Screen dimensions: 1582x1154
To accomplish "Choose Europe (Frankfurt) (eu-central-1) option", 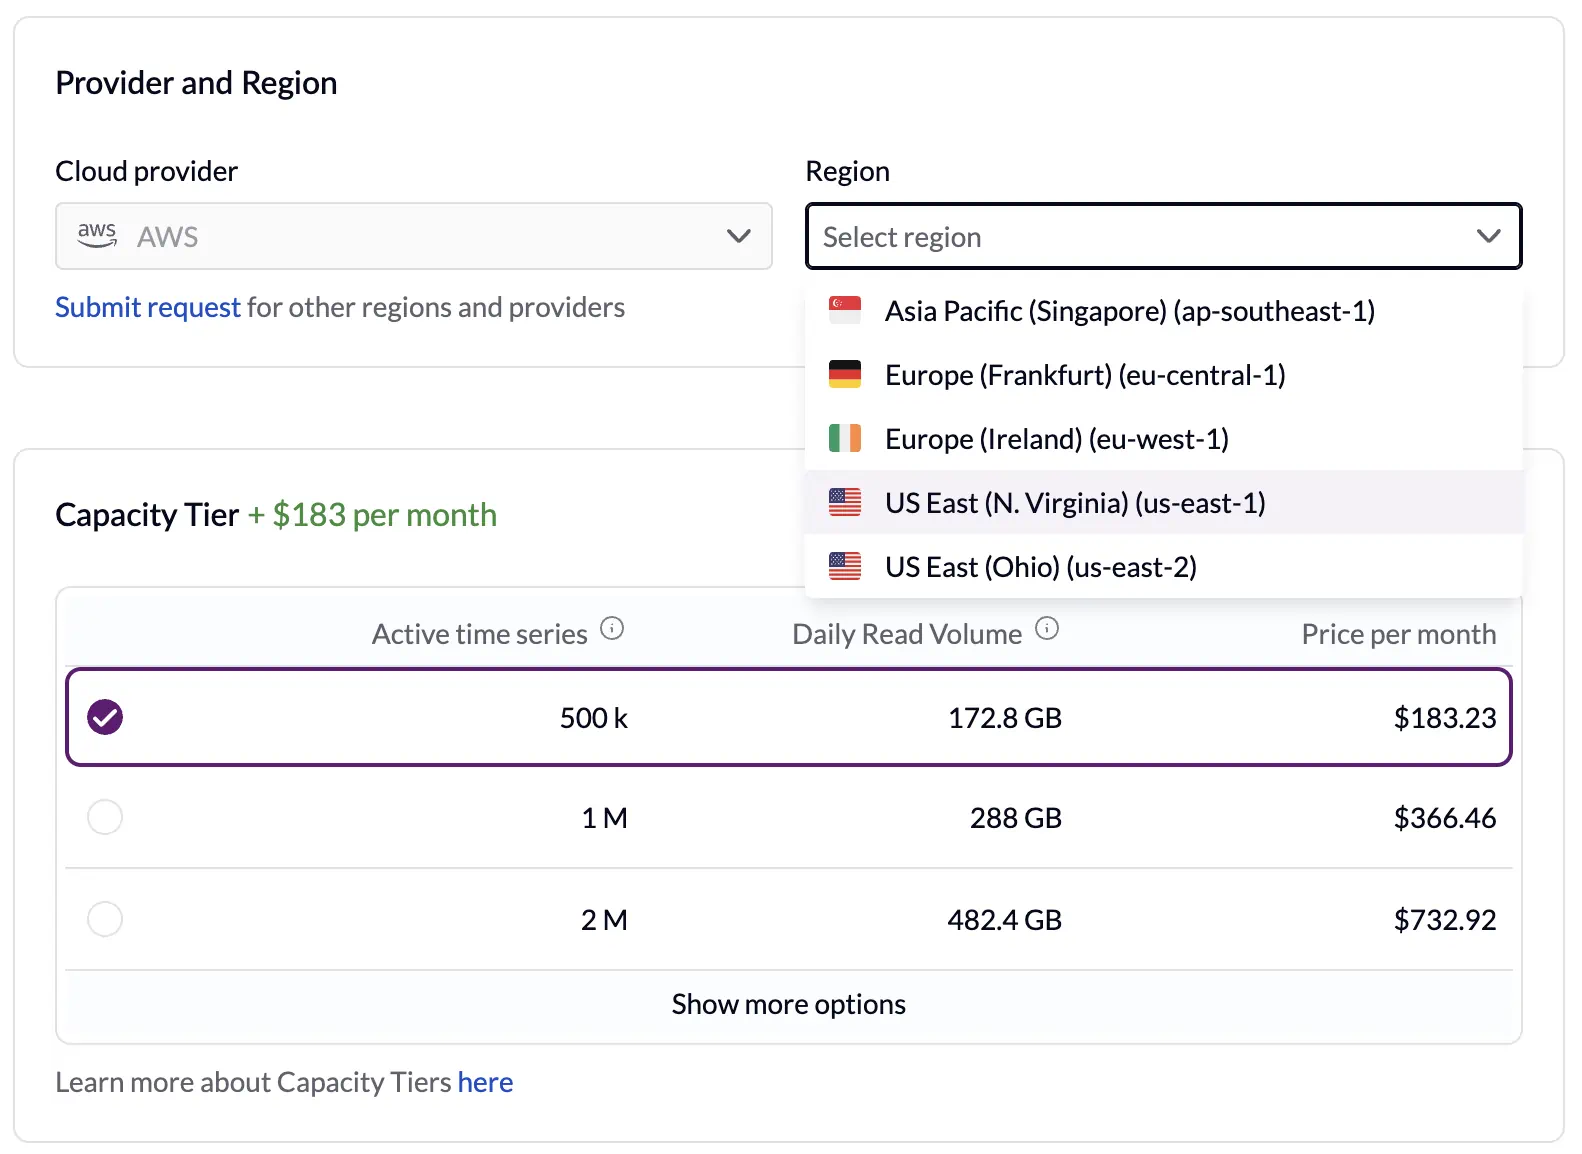I will (1085, 375).
